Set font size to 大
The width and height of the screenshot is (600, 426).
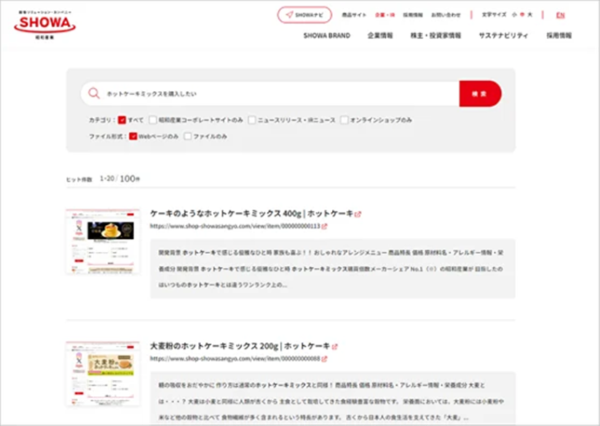[530, 15]
